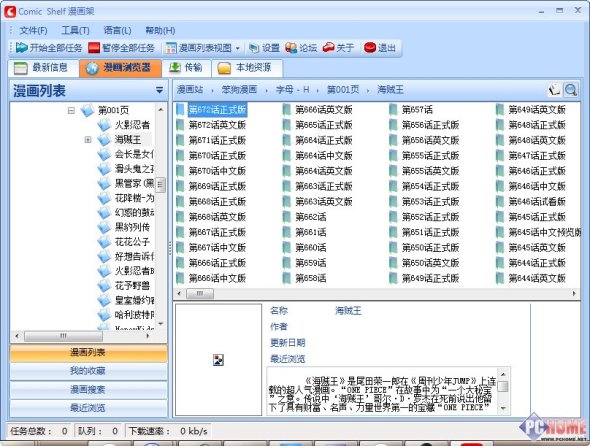Click the 漫画站 breadcrumb link
The width and height of the screenshot is (590, 446).
(190, 90)
